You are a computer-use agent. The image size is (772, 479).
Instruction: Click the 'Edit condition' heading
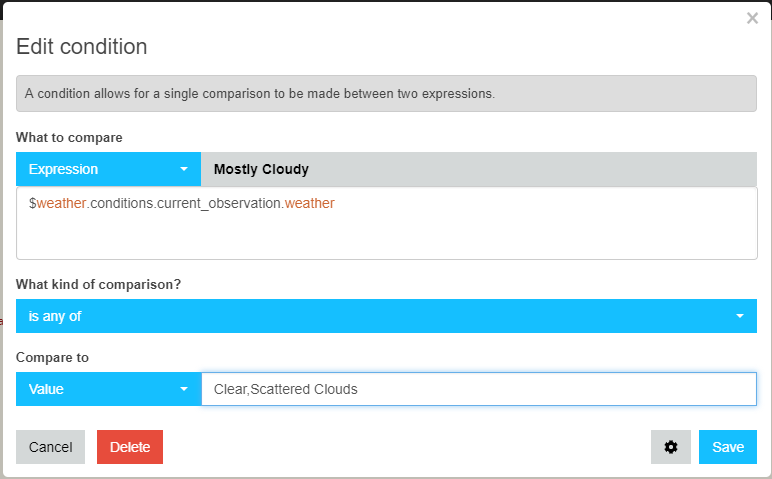82,47
